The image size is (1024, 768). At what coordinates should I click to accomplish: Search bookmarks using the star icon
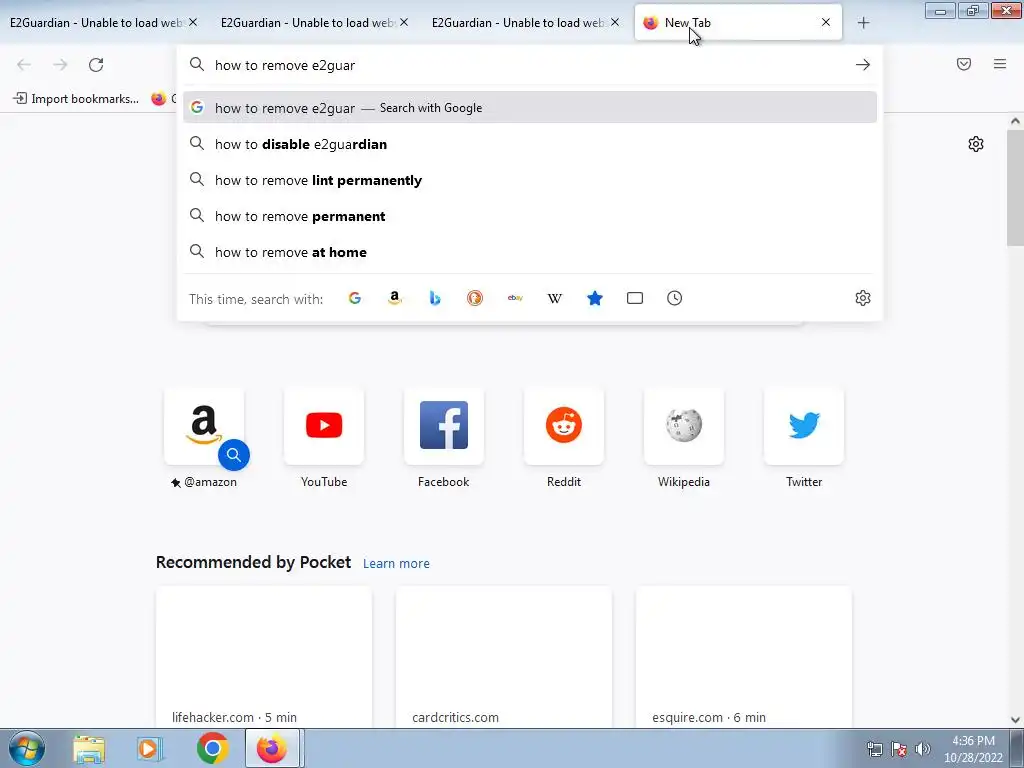click(595, 298)
